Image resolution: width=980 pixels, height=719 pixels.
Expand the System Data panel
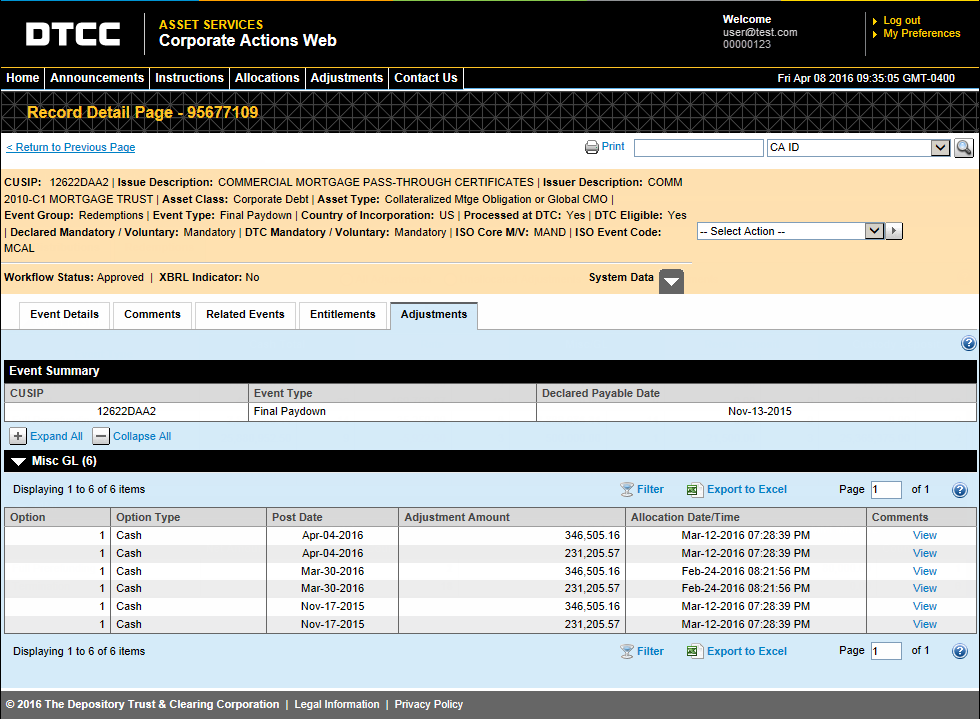672,281
